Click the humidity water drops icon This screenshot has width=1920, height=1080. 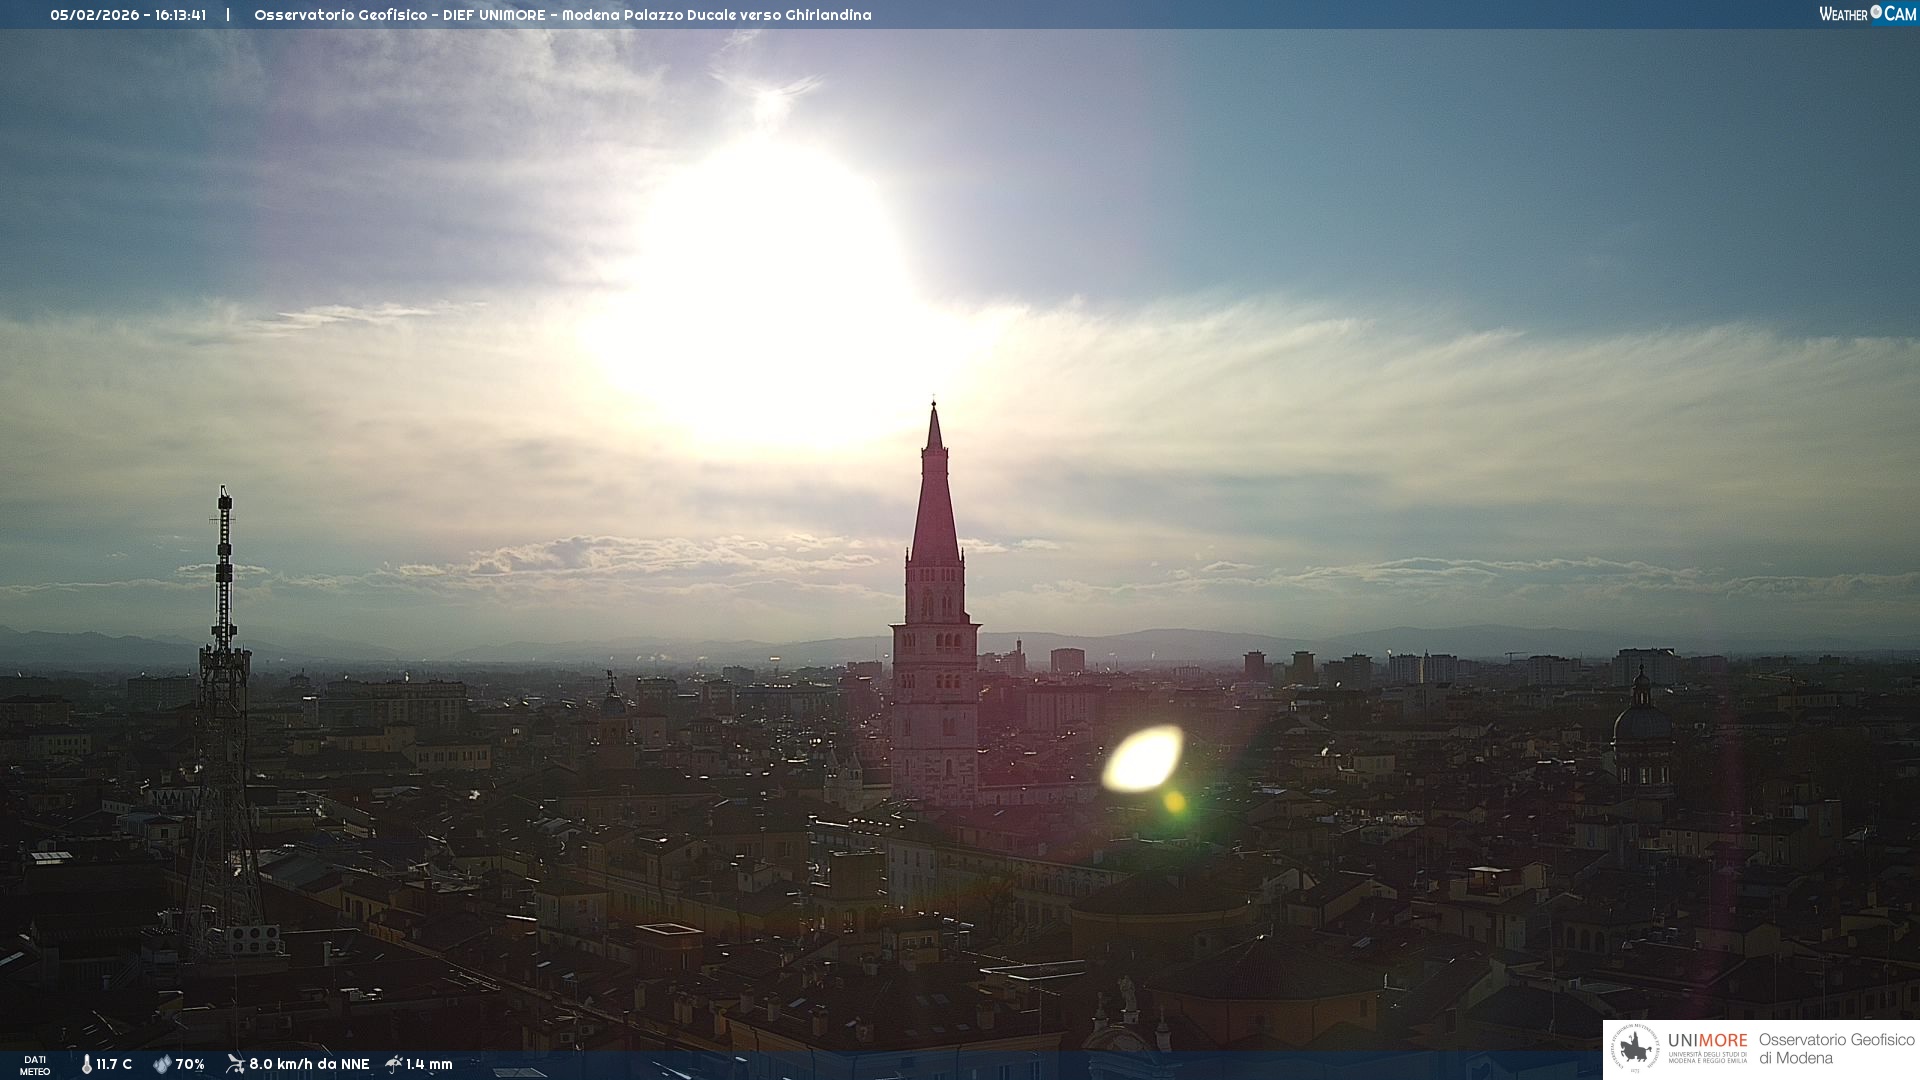[x=161, y=1064]
